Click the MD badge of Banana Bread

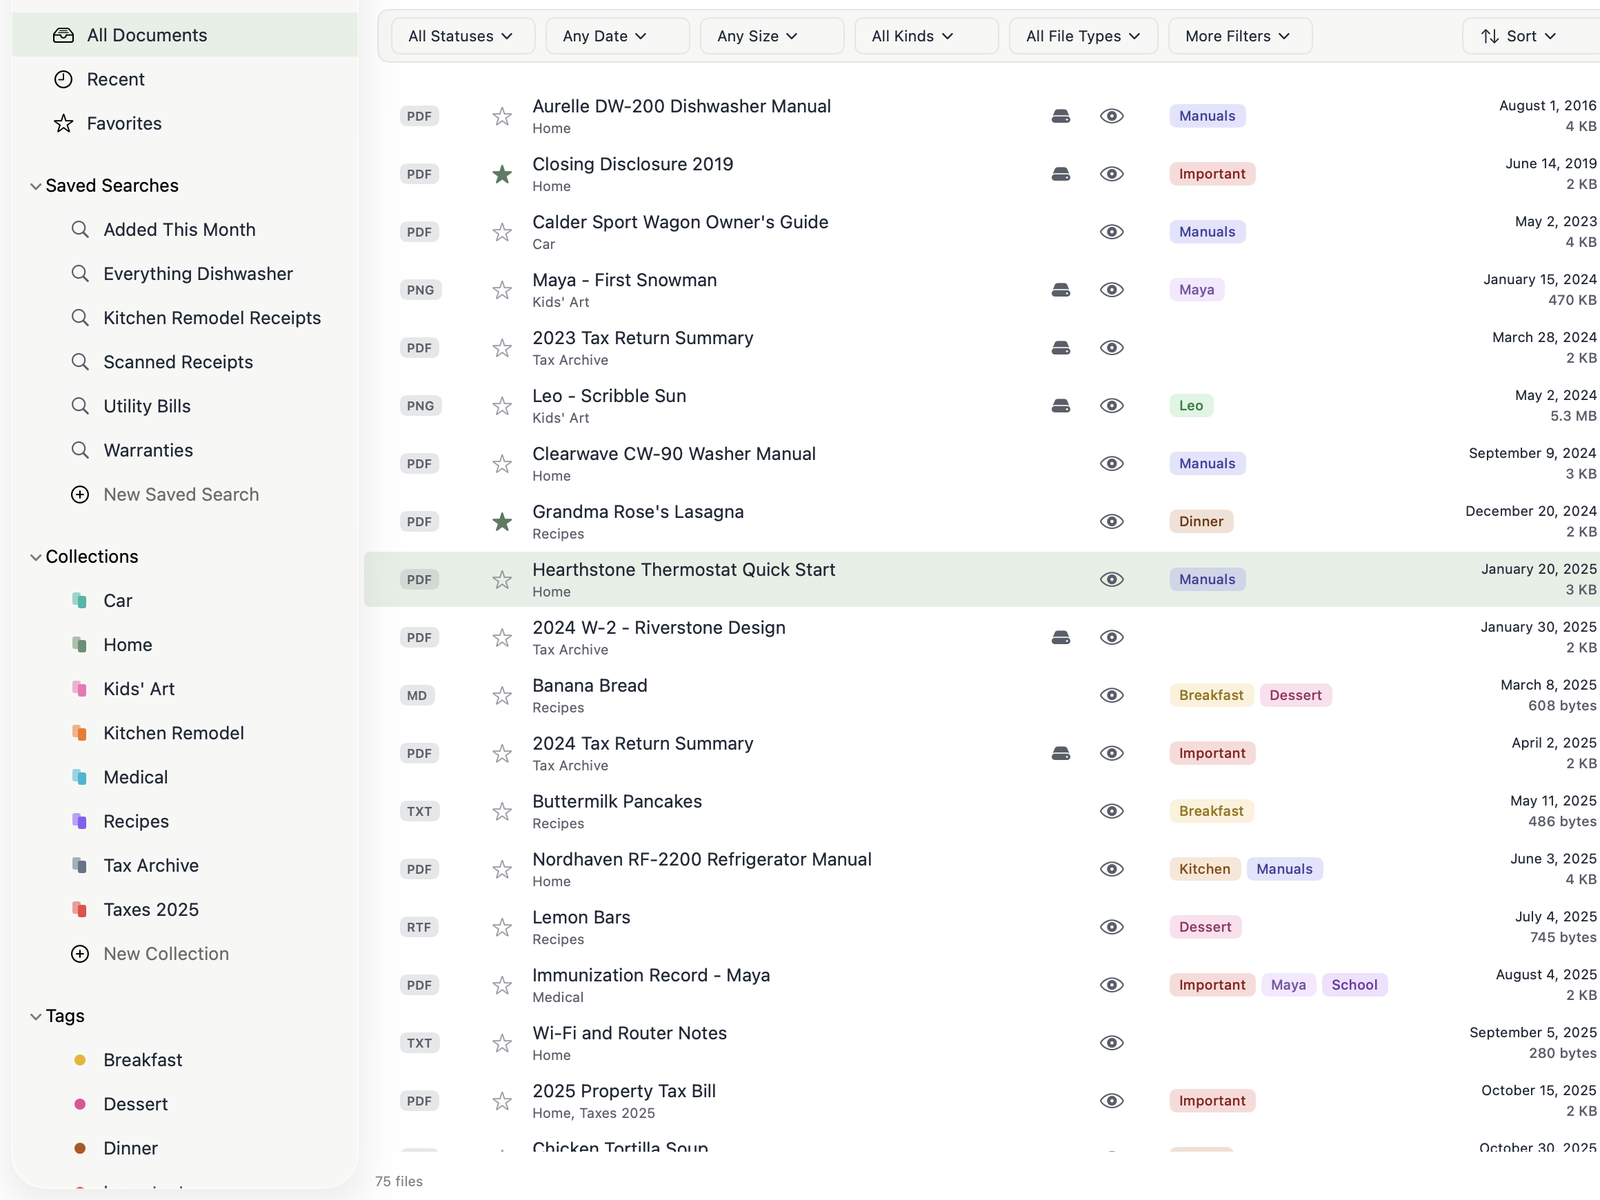[x=417, y=696]
